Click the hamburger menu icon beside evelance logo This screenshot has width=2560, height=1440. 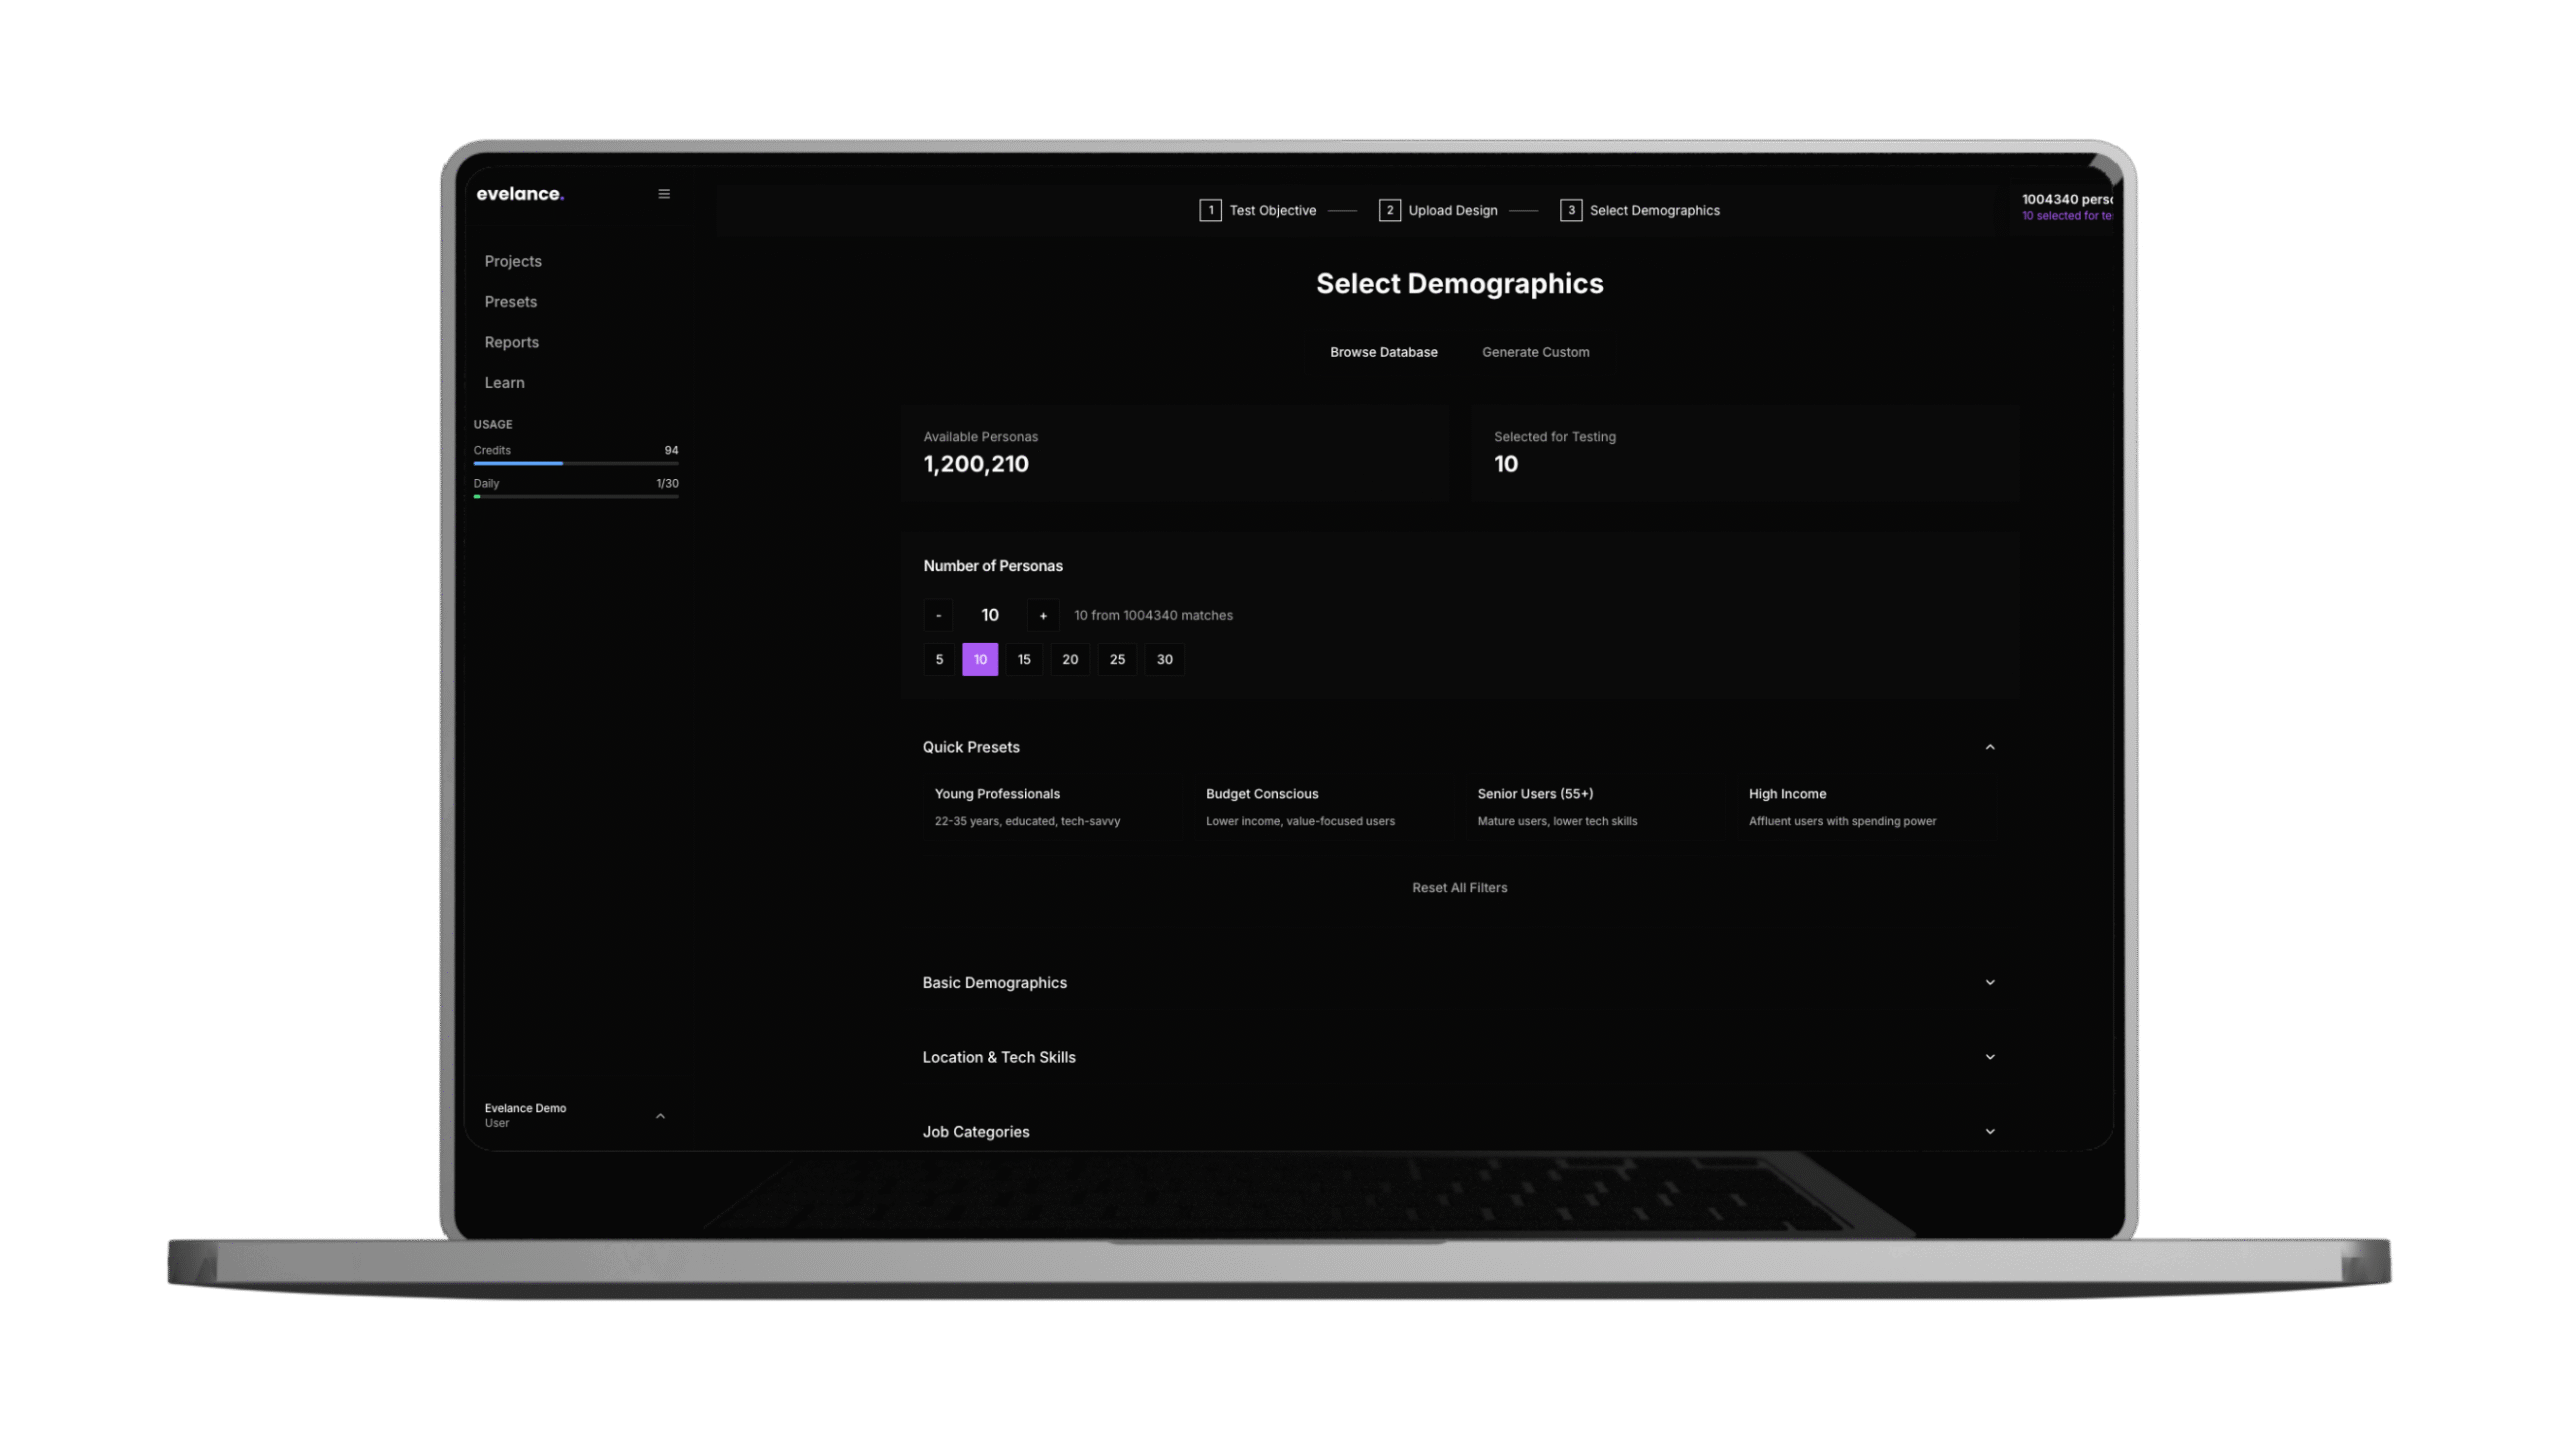click(x=664, y=194)
